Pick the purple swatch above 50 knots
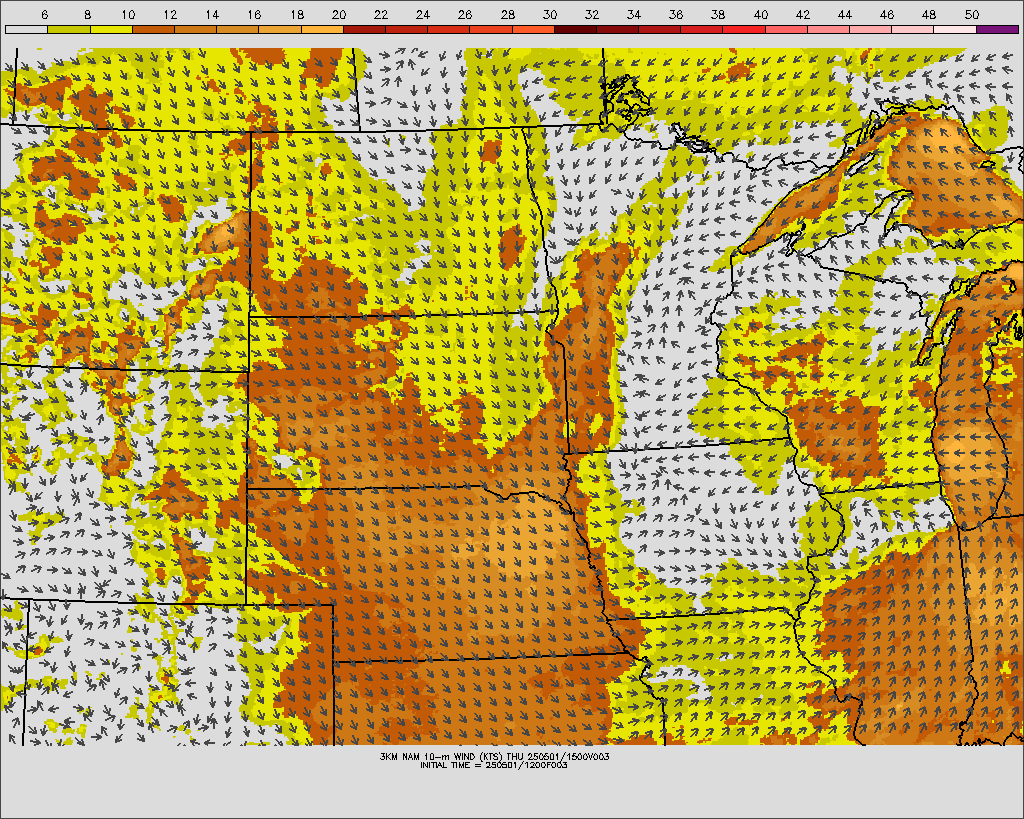 tap(998, 29)
